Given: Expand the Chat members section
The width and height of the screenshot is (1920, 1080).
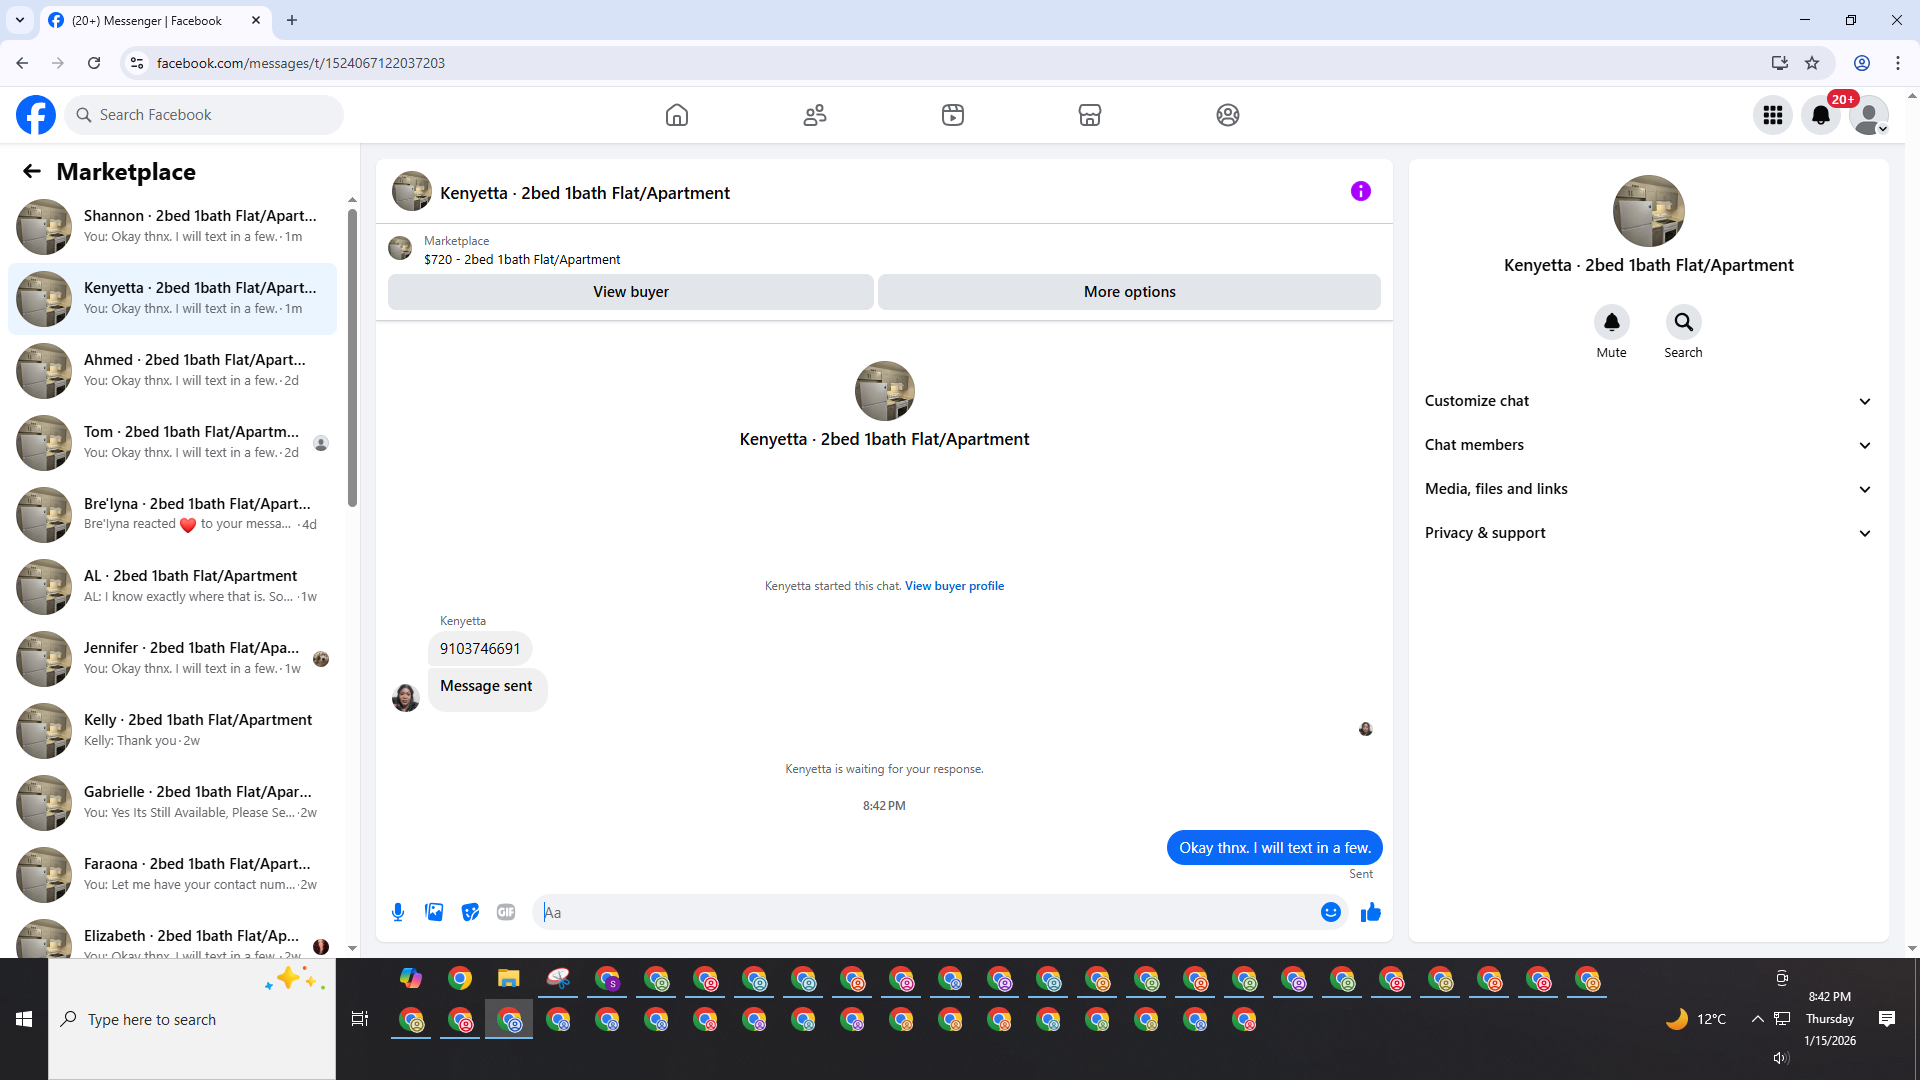Looking at the screenshot, I should coord(1647,445).
